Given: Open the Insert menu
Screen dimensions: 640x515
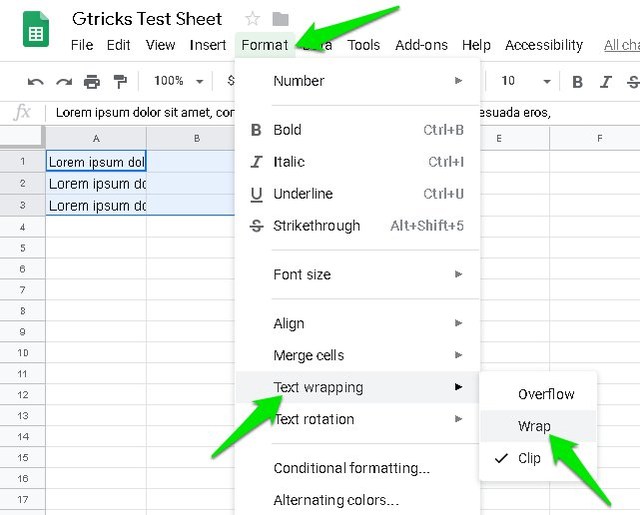Looking at the screenshot, I should (x=208, y=45).
